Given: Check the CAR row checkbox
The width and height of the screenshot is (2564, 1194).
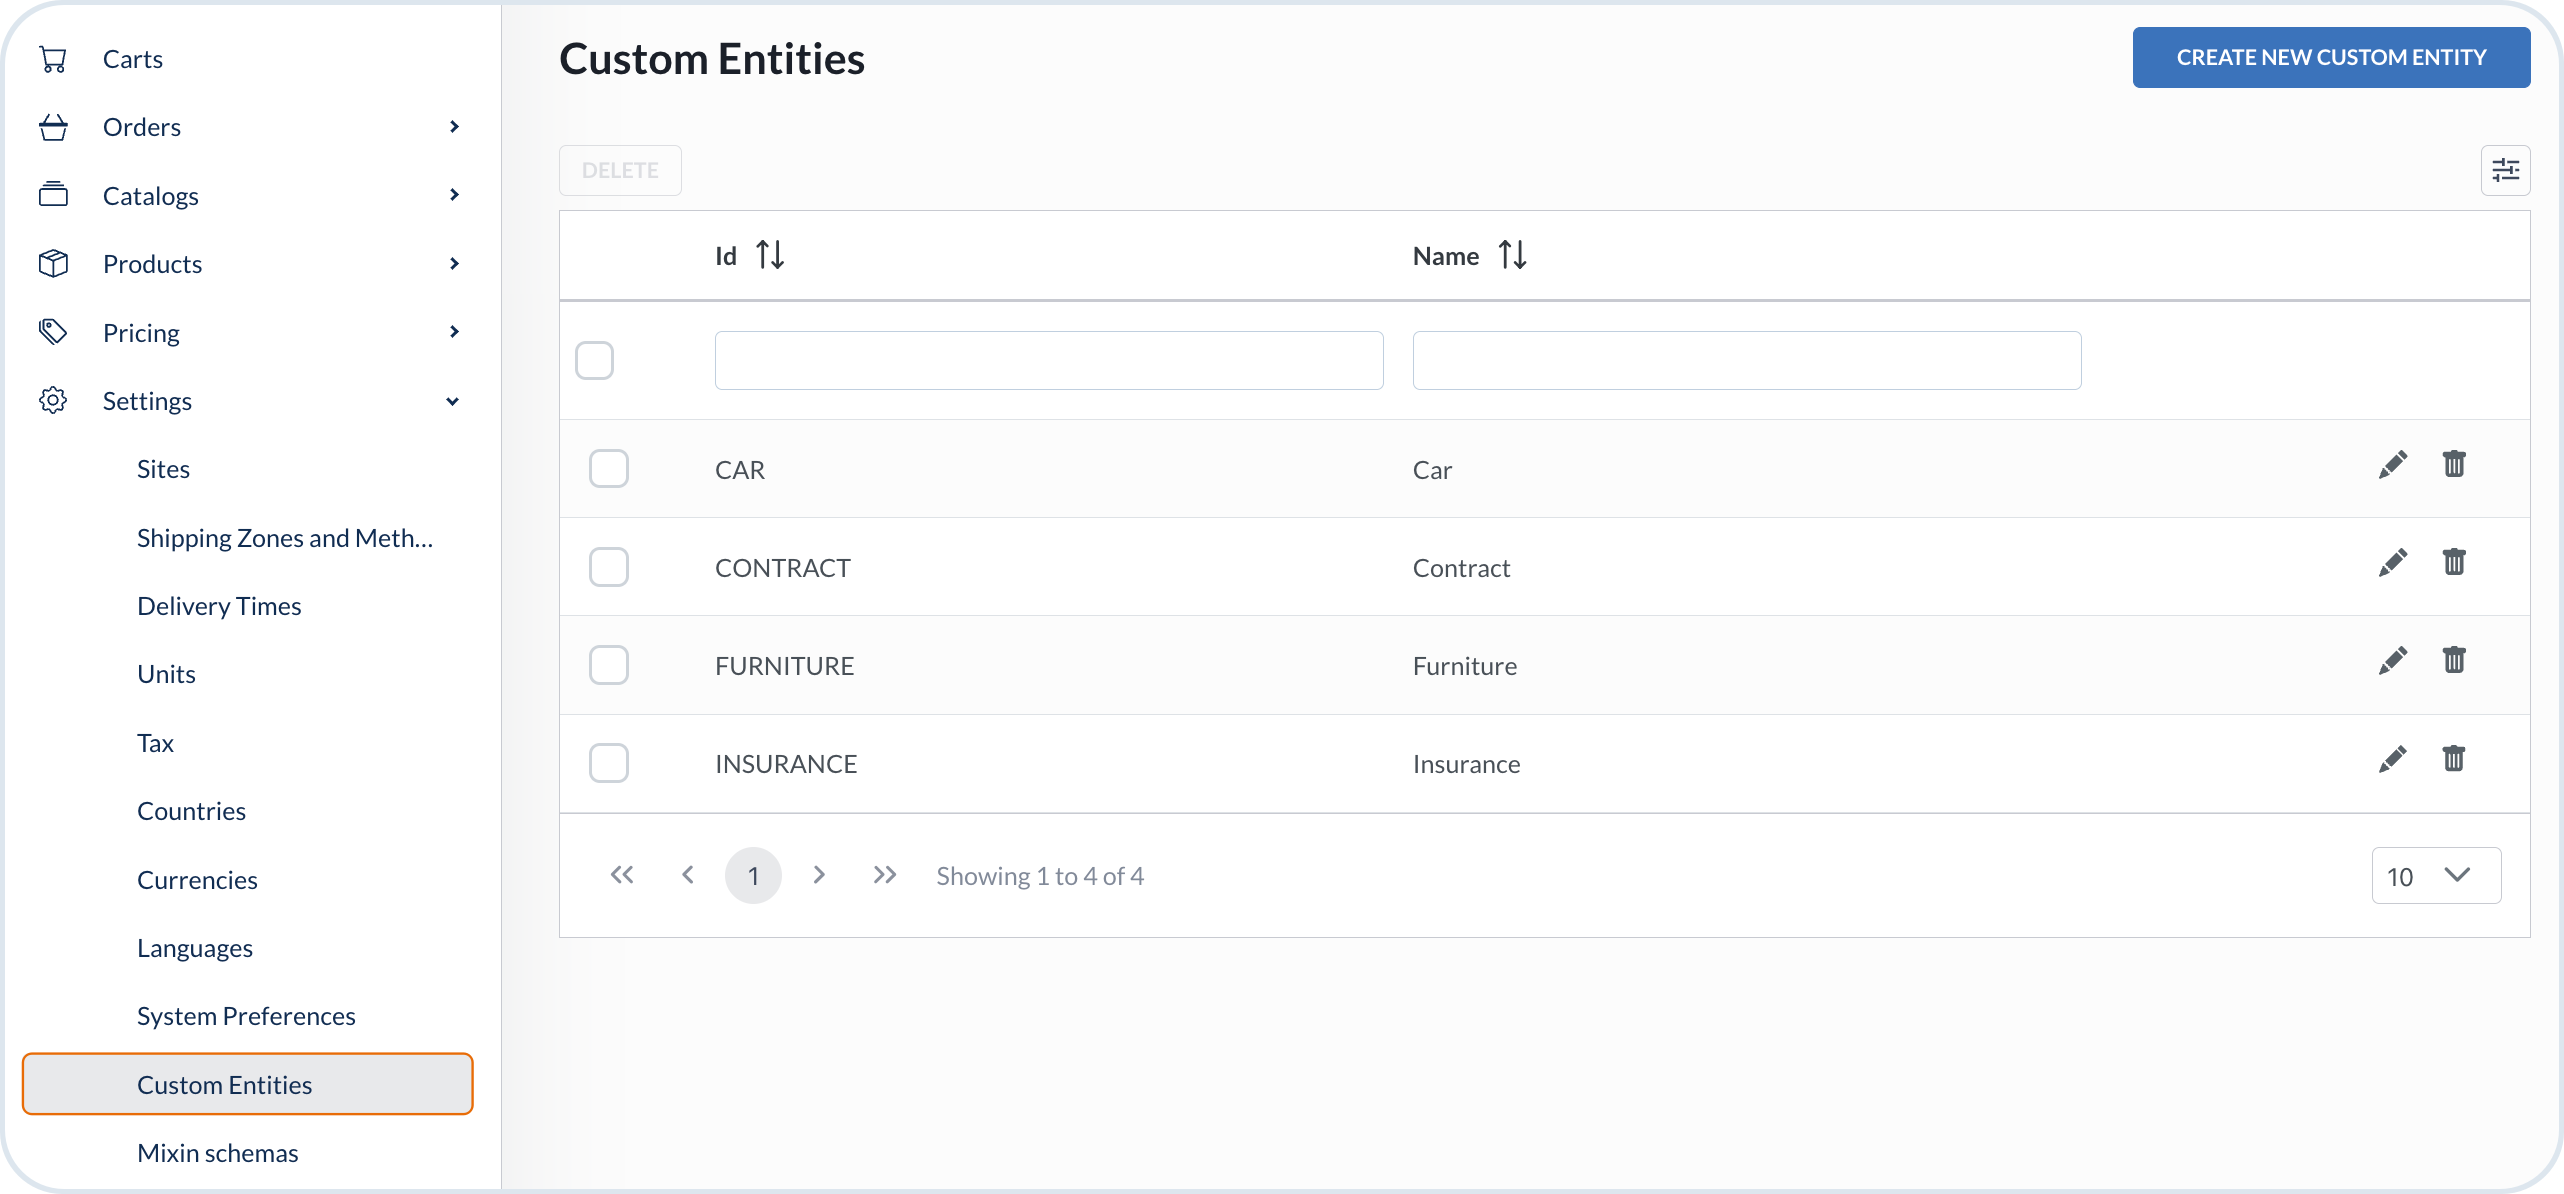Looking at the screenshot, I should 608,468.
